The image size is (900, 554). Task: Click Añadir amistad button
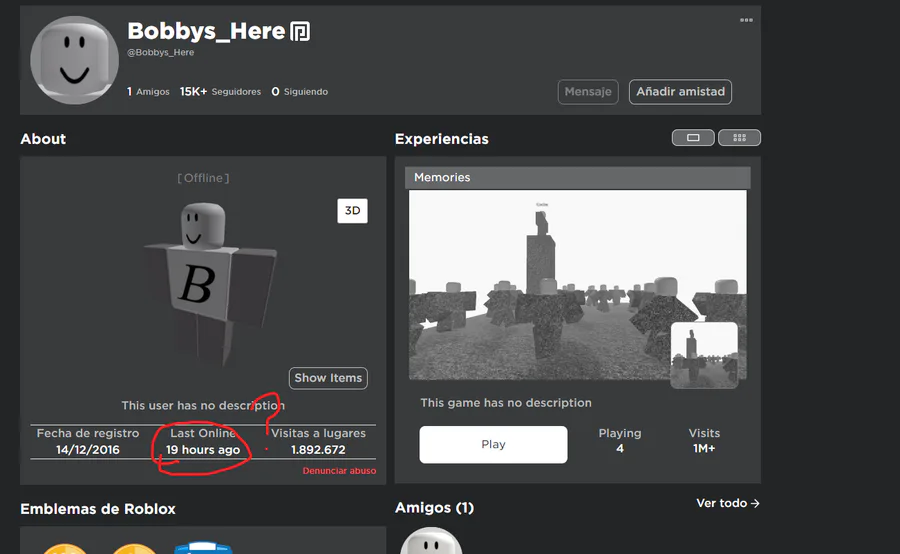pyautogui.click(x=680, y=92)
